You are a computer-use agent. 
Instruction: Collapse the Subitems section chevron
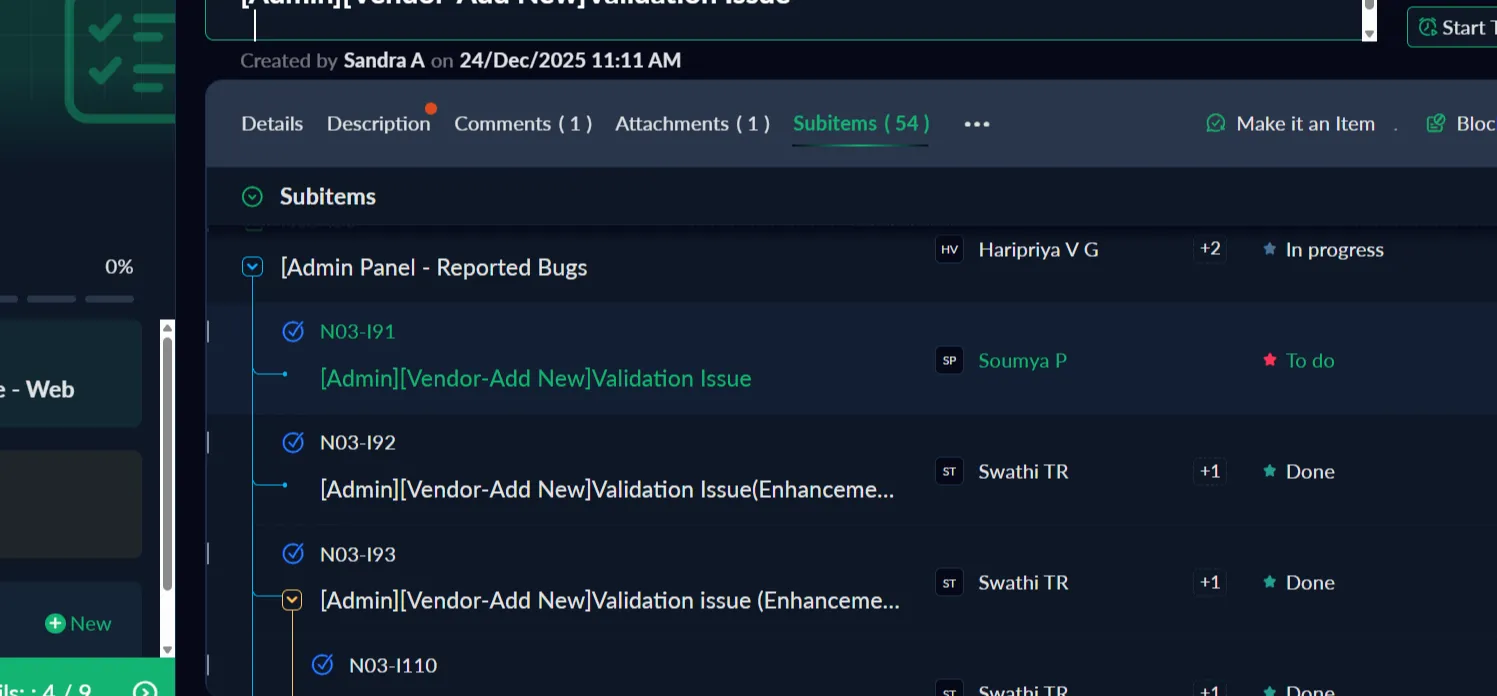coord(252,197)
